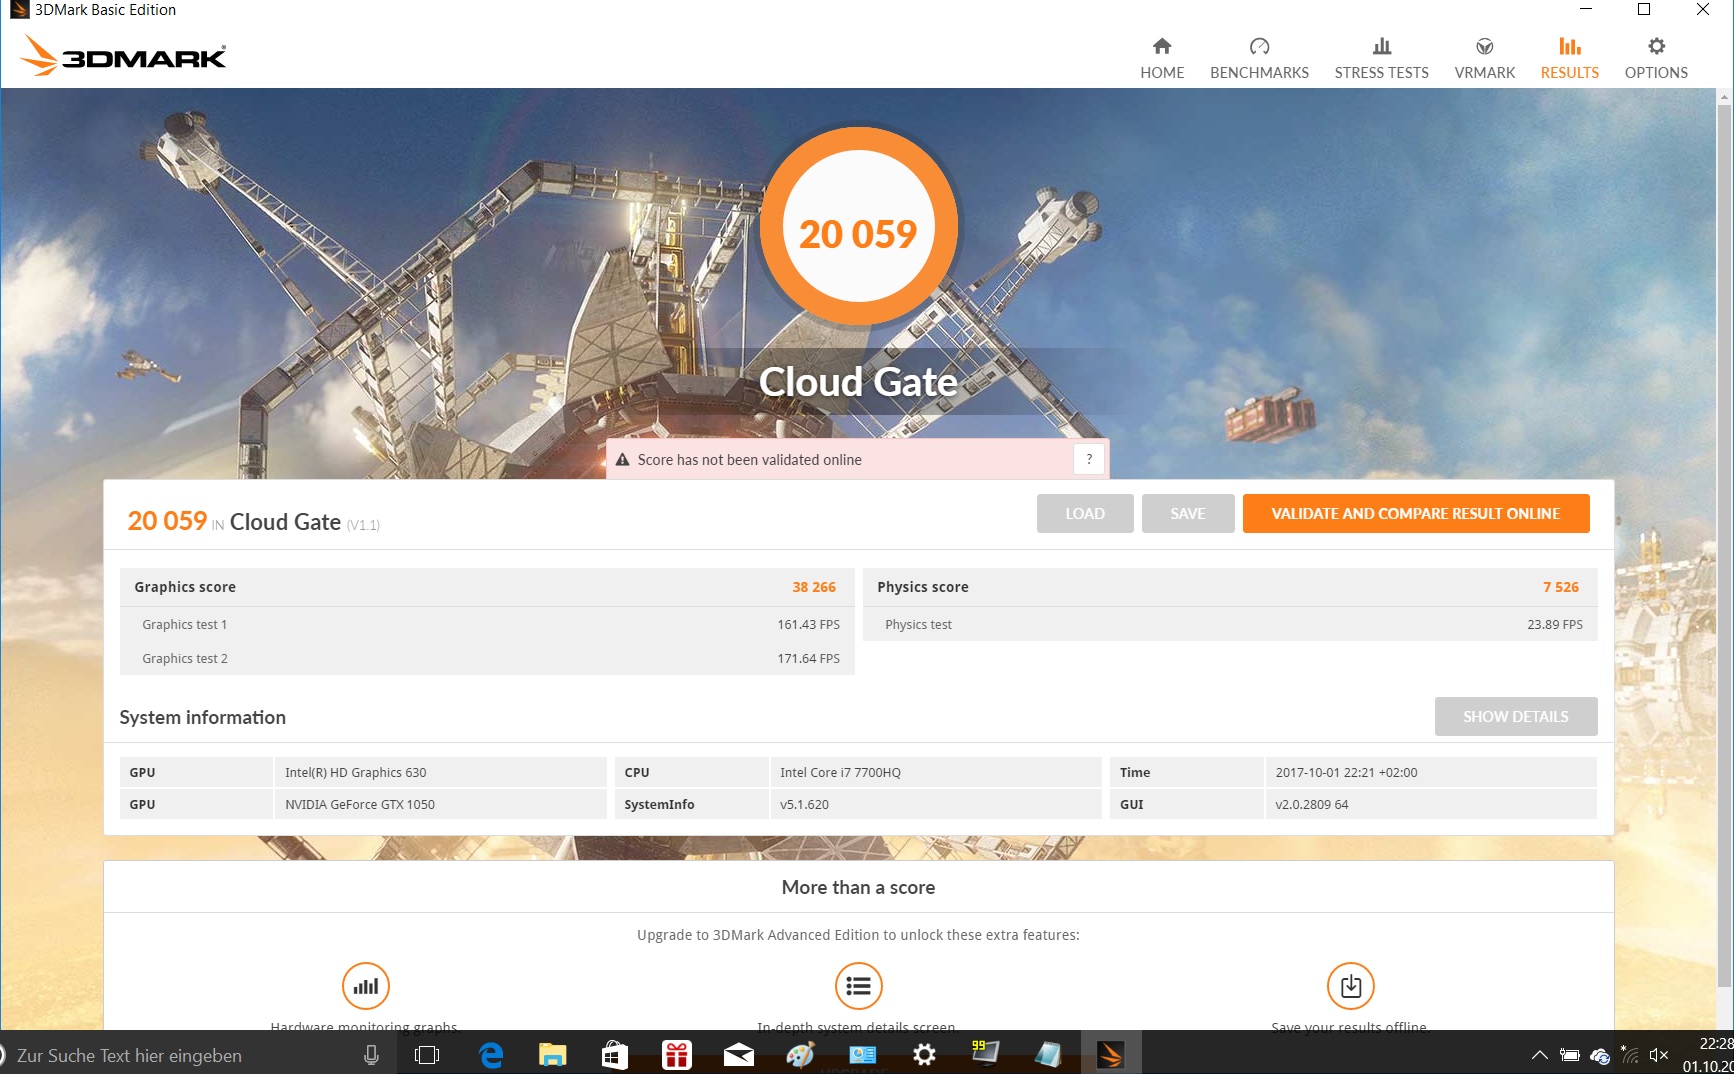Click the Time value 2017-10-01 22:21
1734x1074 pixels.
point(1431,772)
